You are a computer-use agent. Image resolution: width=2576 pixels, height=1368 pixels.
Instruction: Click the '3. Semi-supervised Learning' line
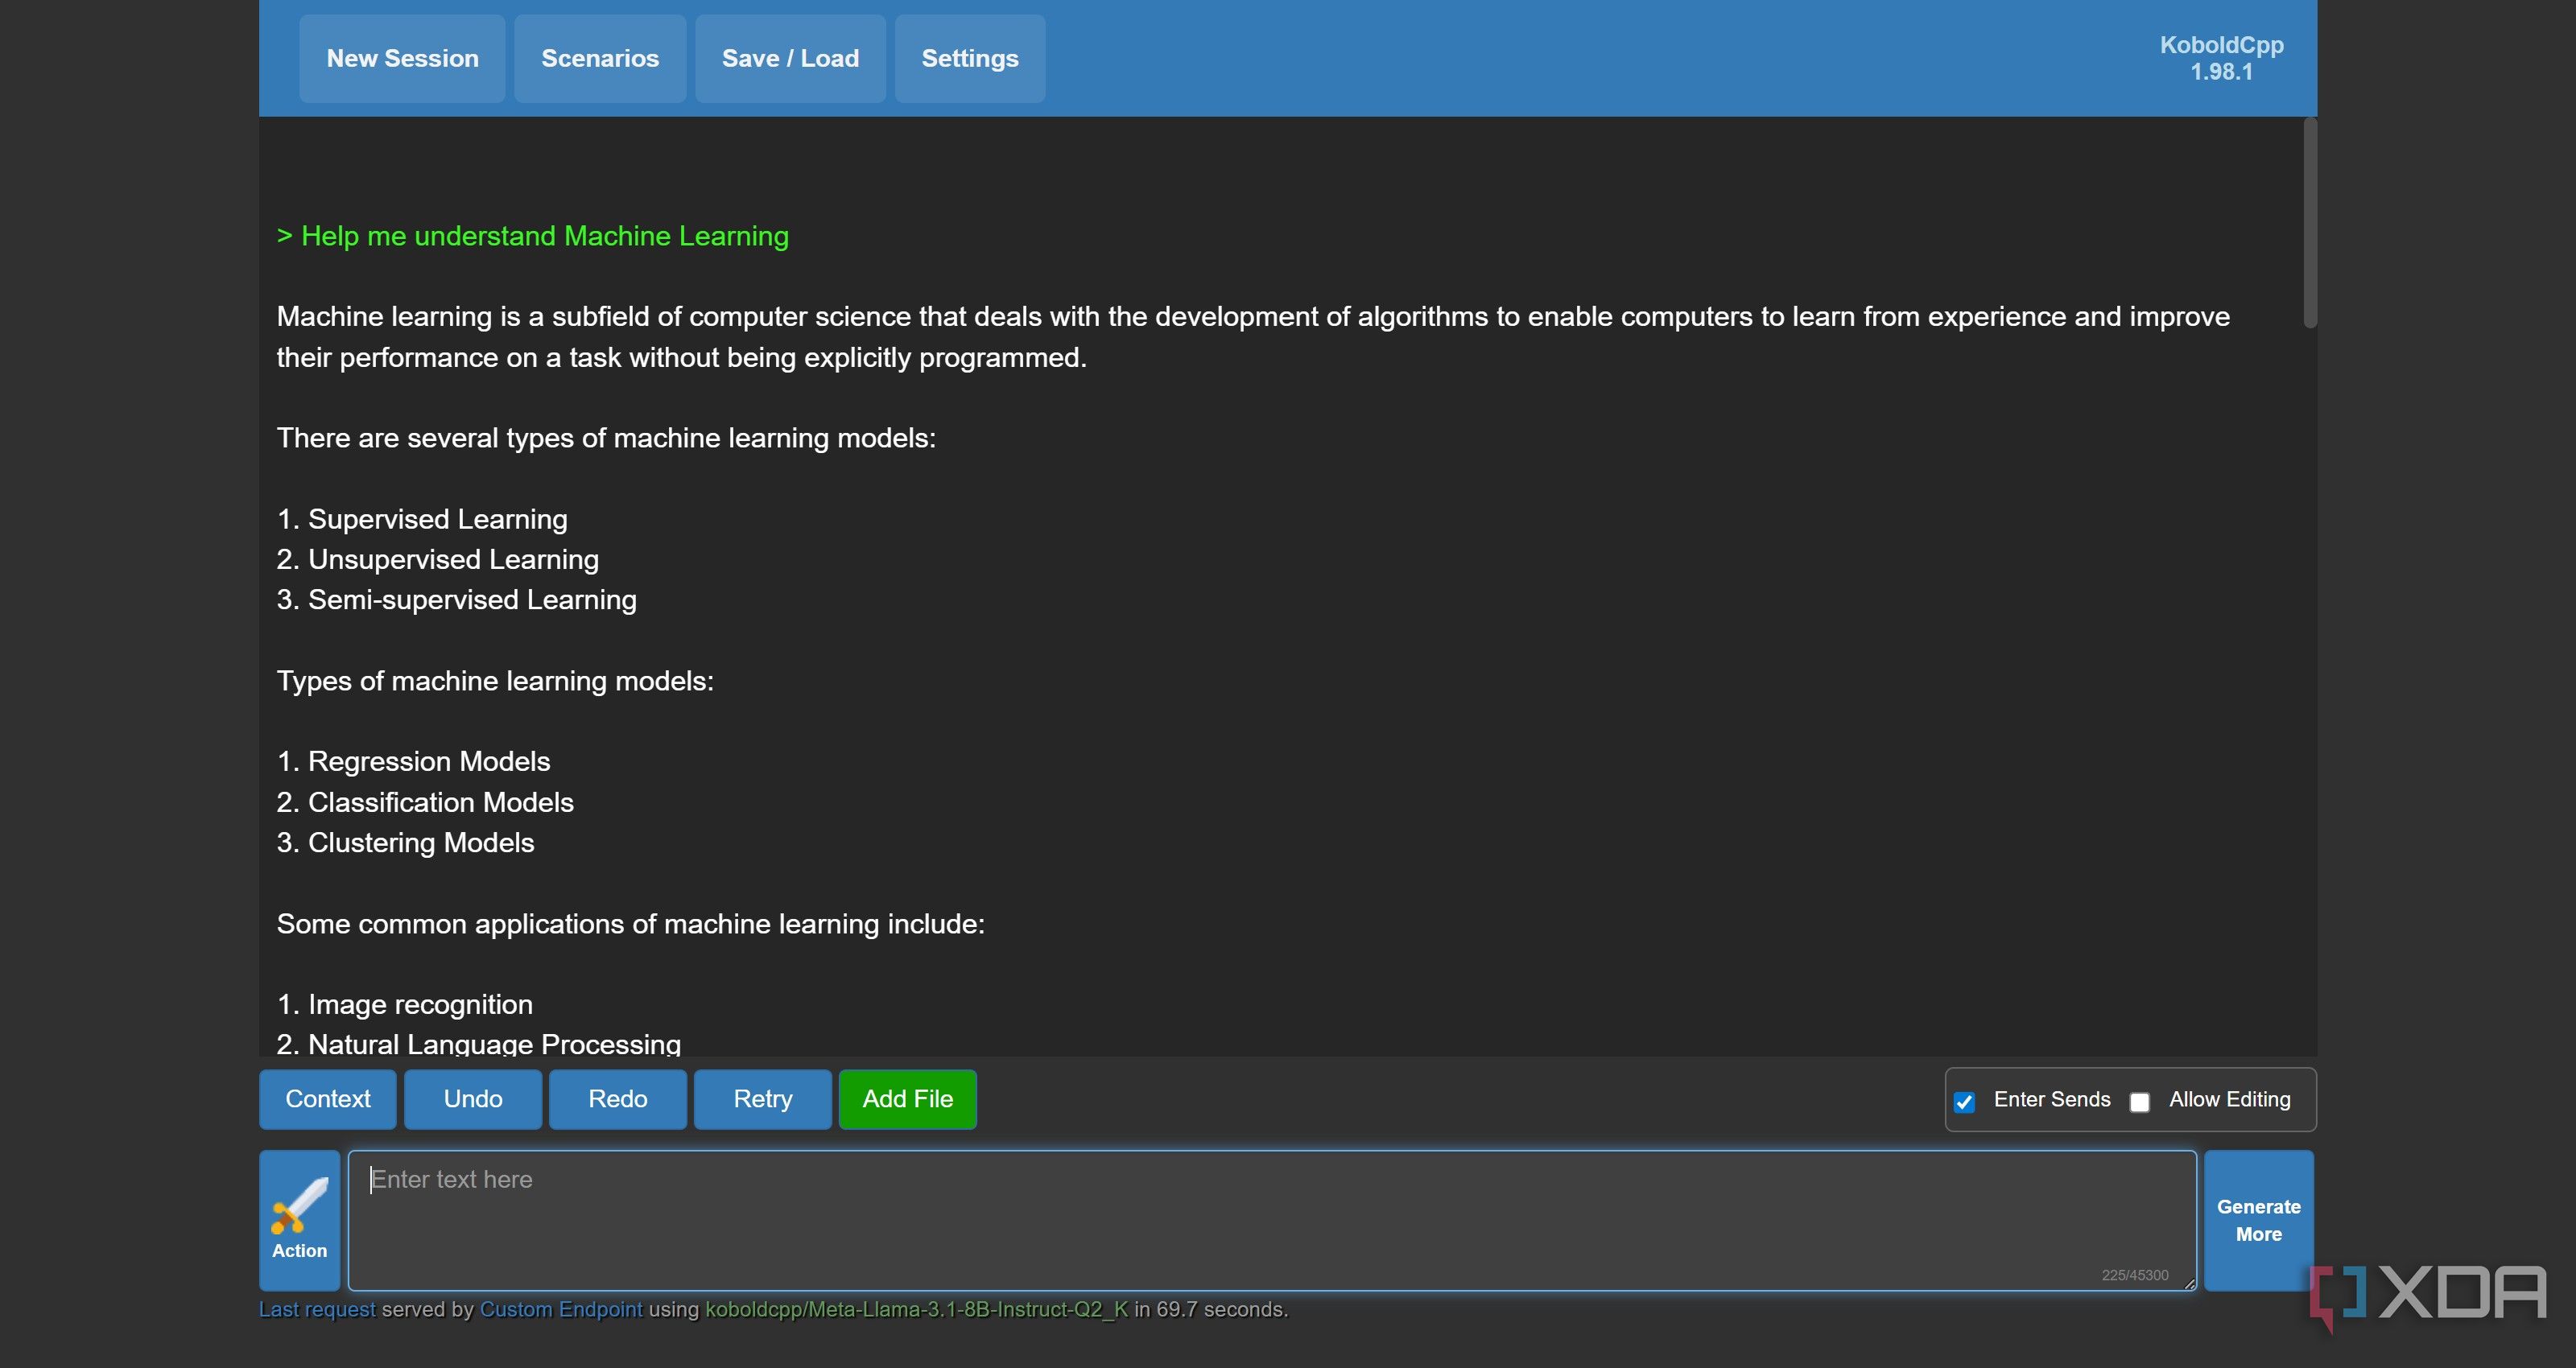coord(457,599)
